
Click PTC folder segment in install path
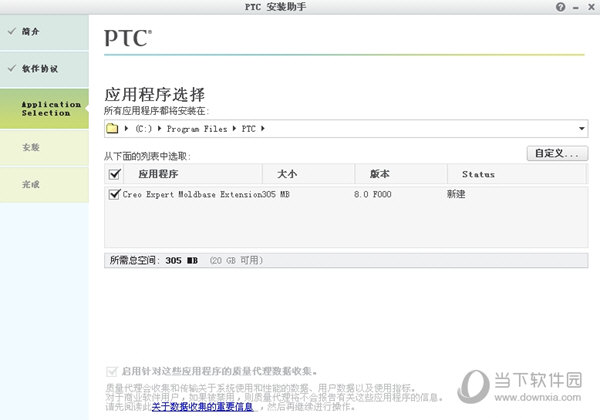point(248,129)
